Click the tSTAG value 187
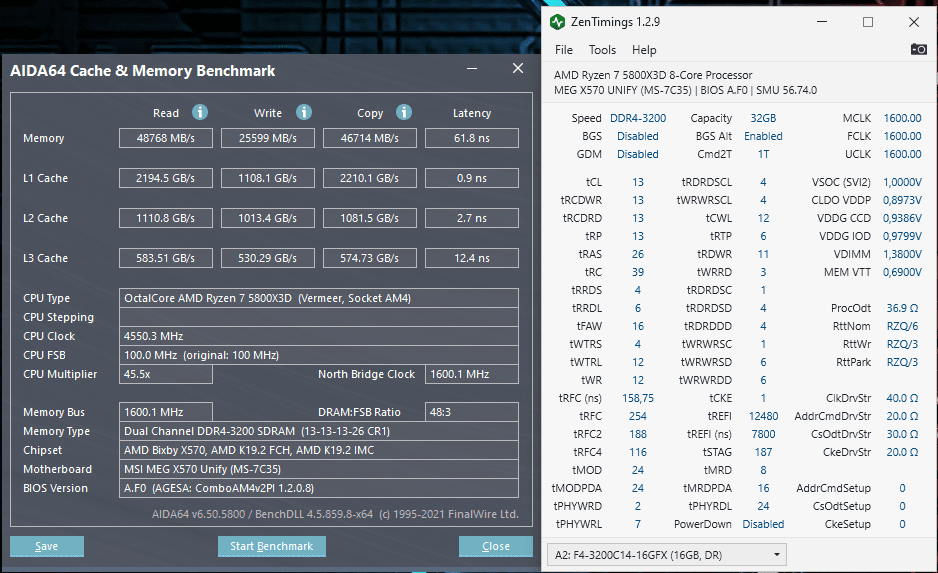 click(763, 452)
